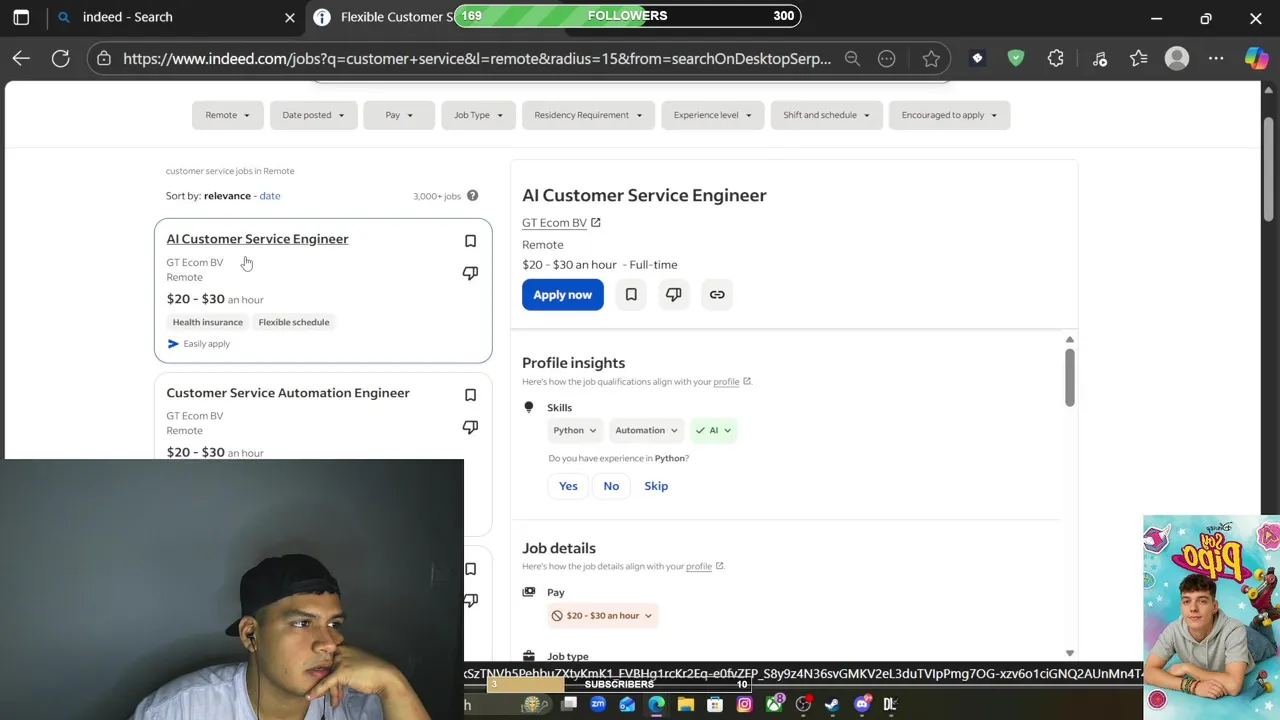Click not interested beside Apply now
This screenshot has width=1280, height=720.
(x=674, y=294)
